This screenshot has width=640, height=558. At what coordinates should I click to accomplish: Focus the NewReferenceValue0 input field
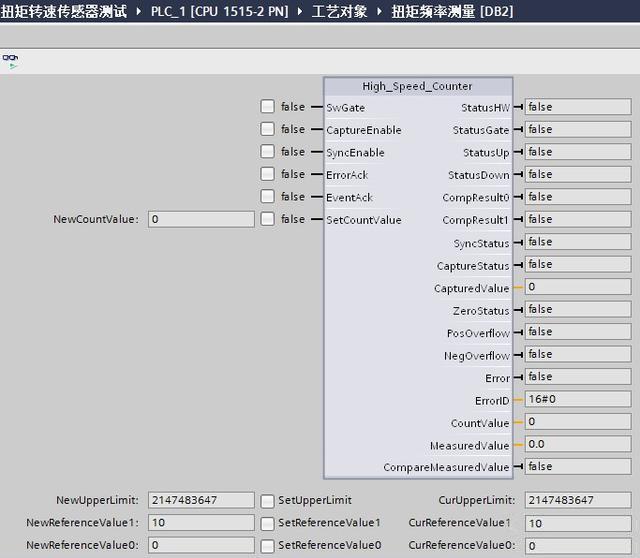click(201, 545)
